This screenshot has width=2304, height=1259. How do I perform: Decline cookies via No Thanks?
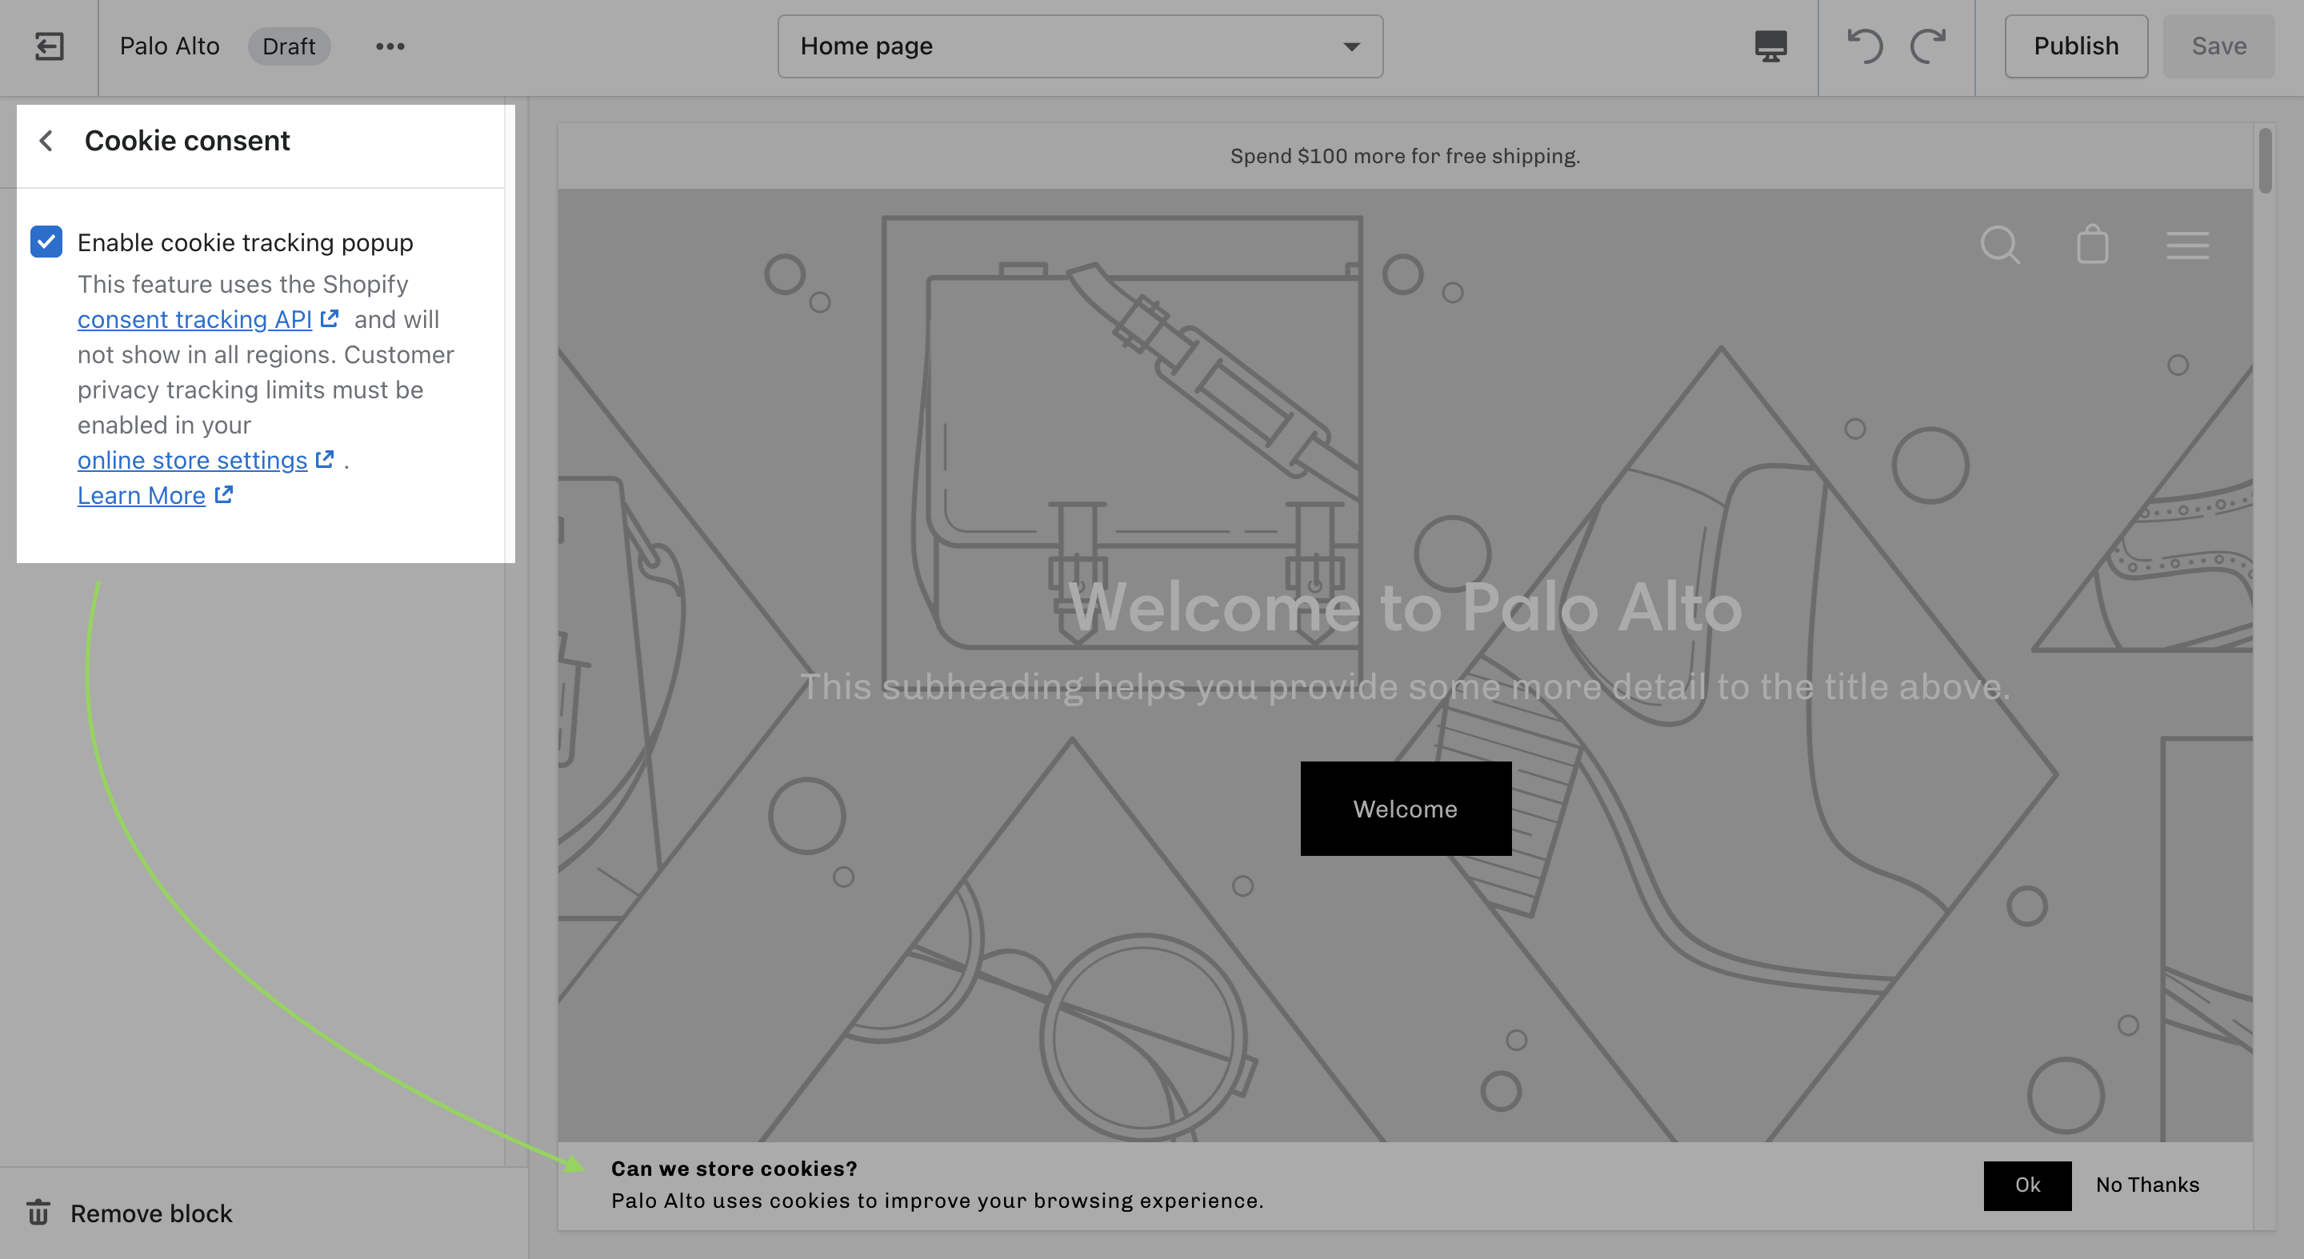(x=2147, y=1185)
